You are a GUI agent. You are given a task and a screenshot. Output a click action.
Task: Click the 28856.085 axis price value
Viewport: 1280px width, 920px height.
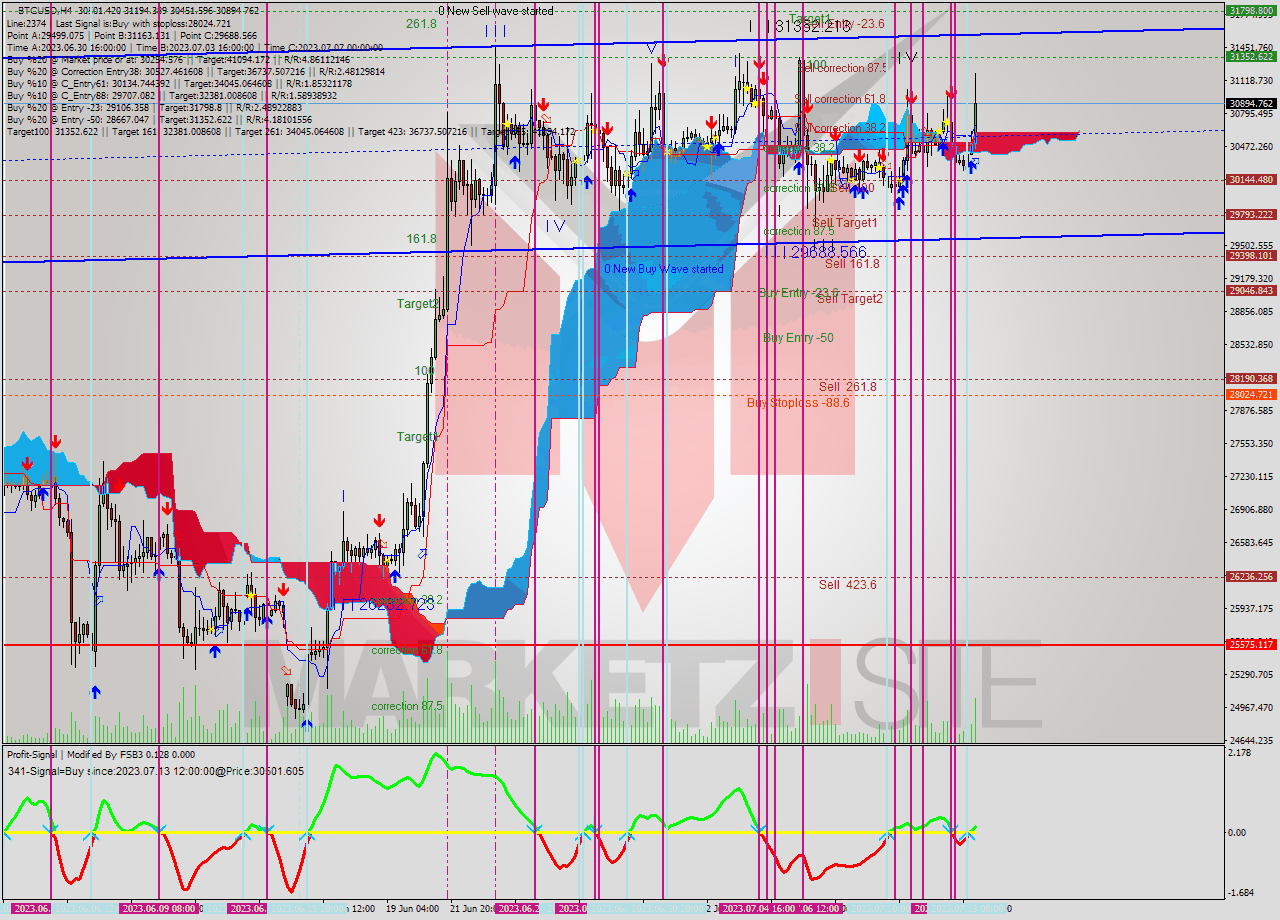(1251, 311)
